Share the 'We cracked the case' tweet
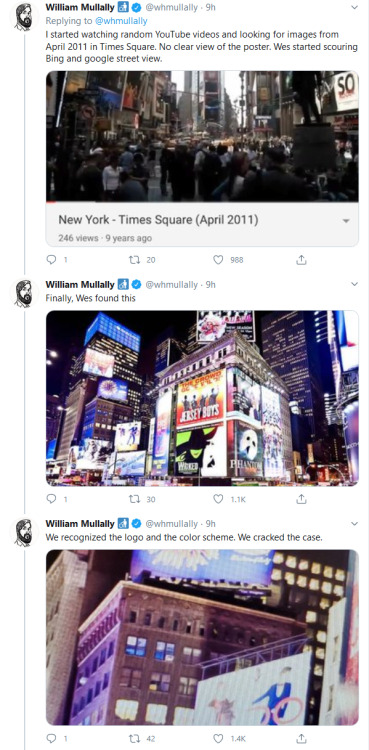This screenshot has height=750, width=369. (301, 738)
